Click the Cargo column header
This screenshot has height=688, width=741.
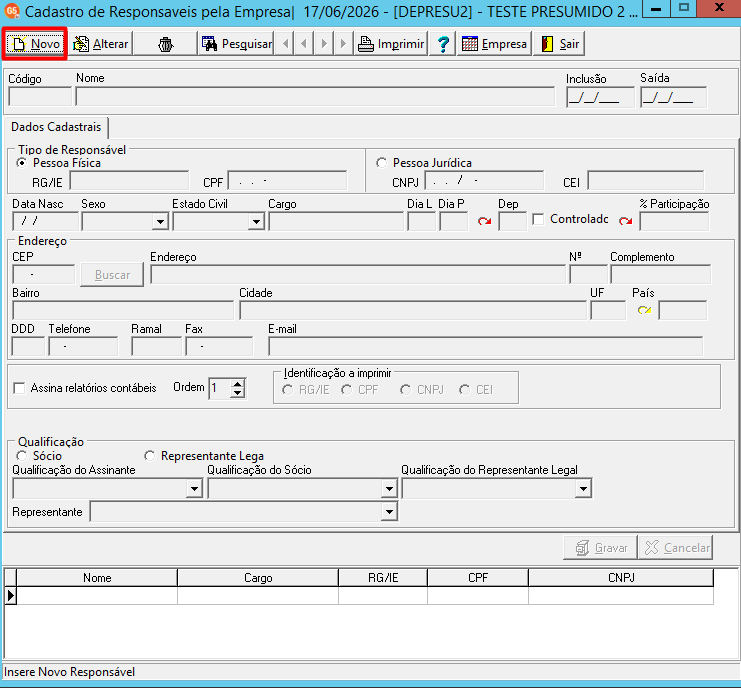(x=258, y=578)
